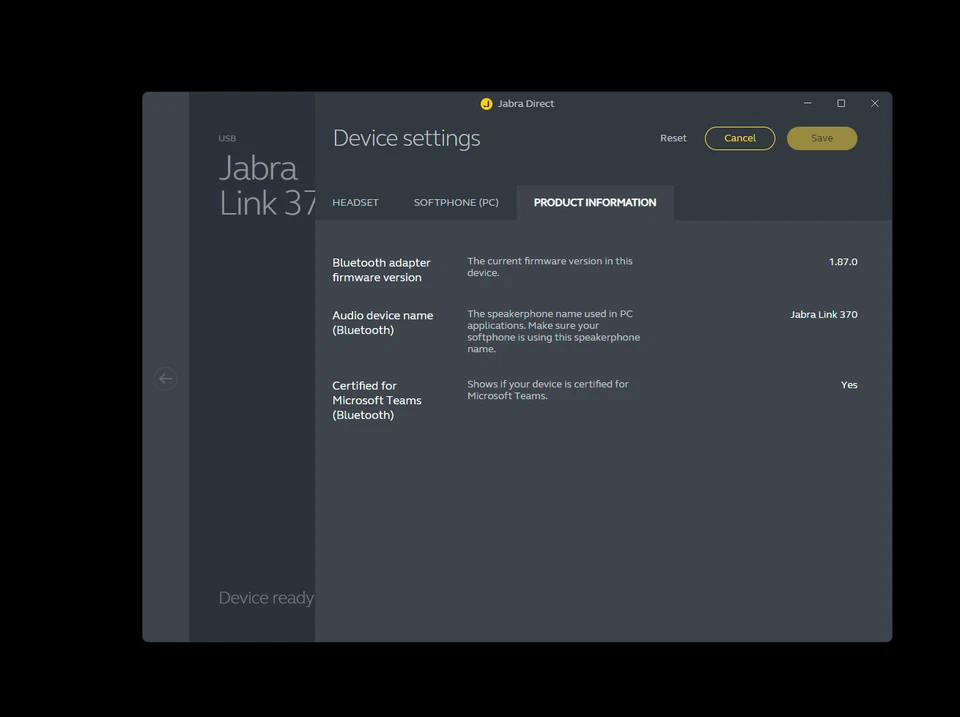This screenshot has height=717, width=960.
Task: Click the Device ready status text
Action: coord(266,597)
